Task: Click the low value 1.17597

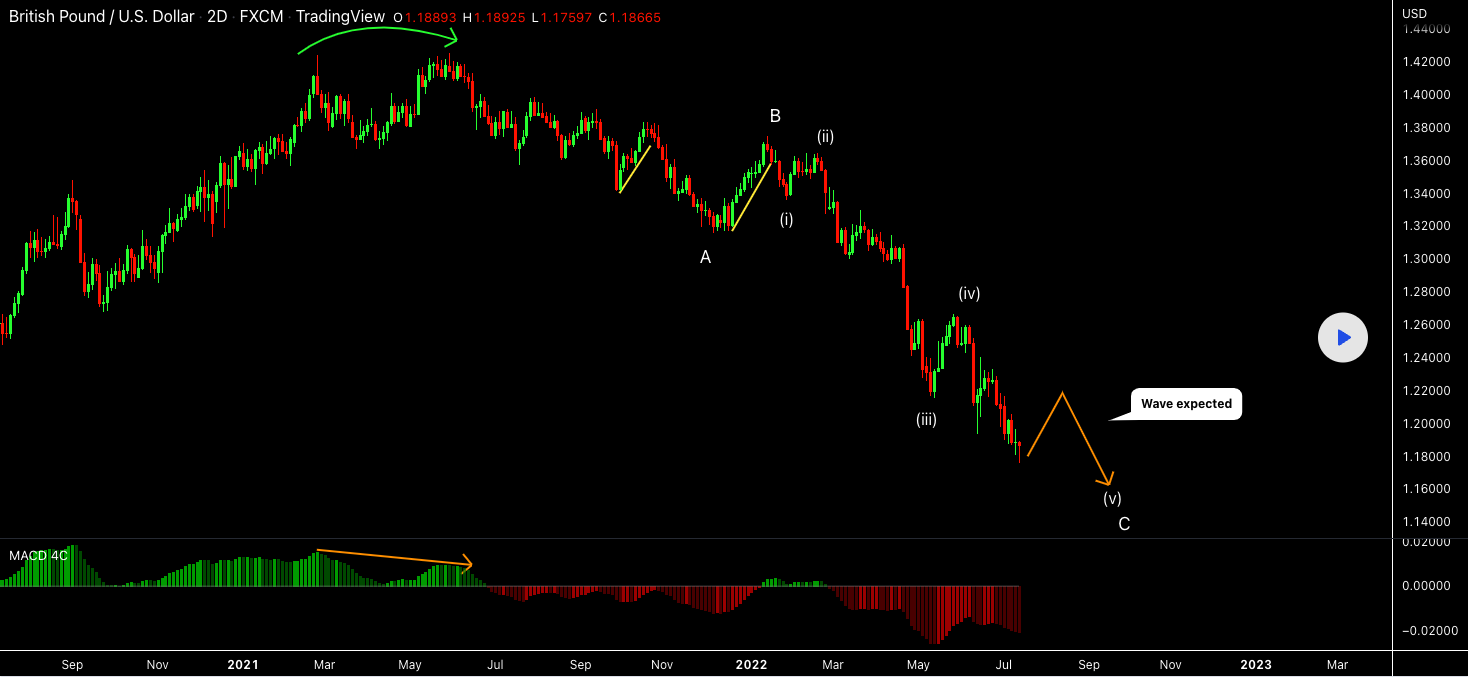Action: (x=567, y=18)
